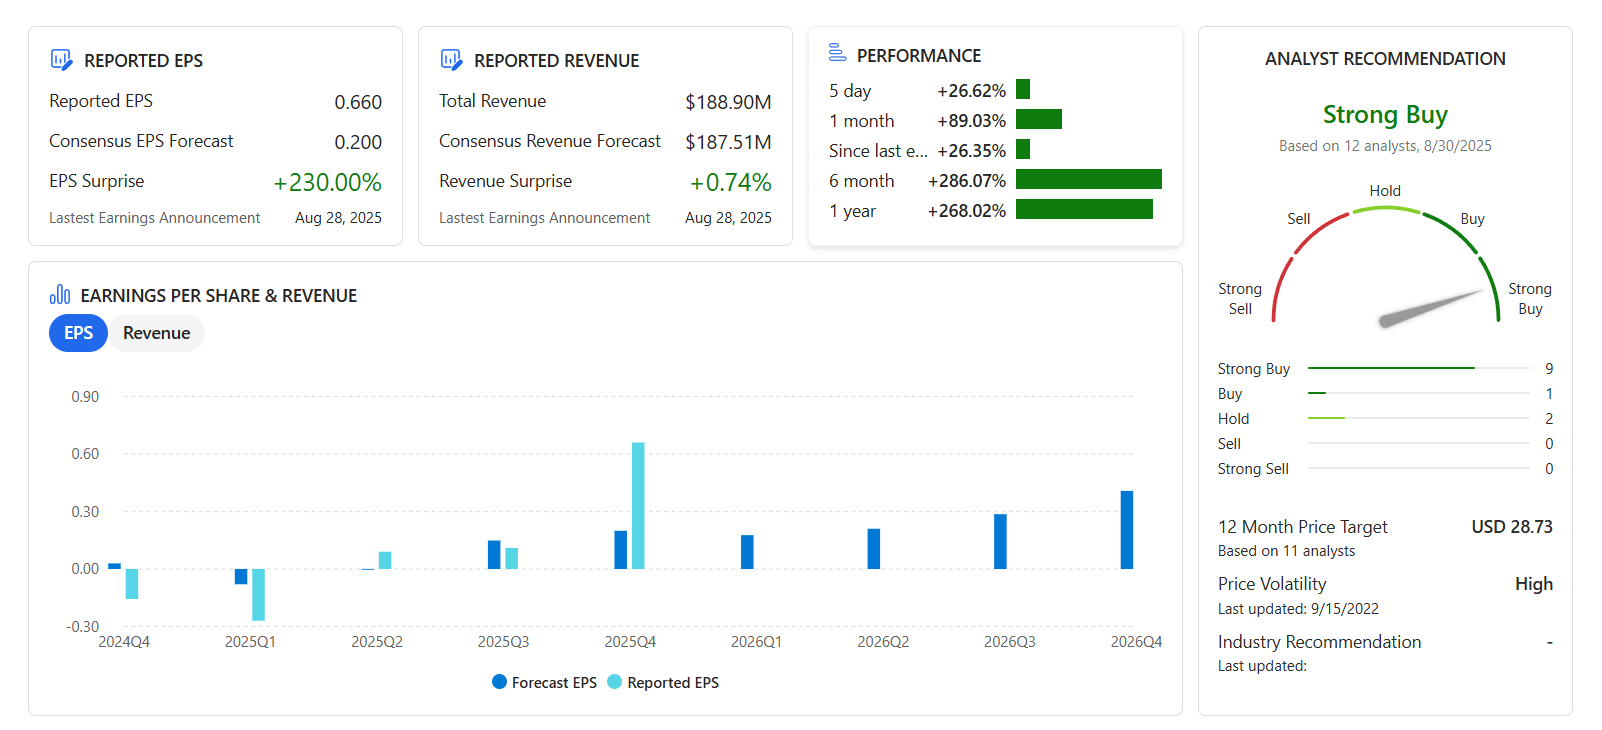Click the 1 year performance bar
This screenshot has width=1602, height=730.
[1084, 210]
